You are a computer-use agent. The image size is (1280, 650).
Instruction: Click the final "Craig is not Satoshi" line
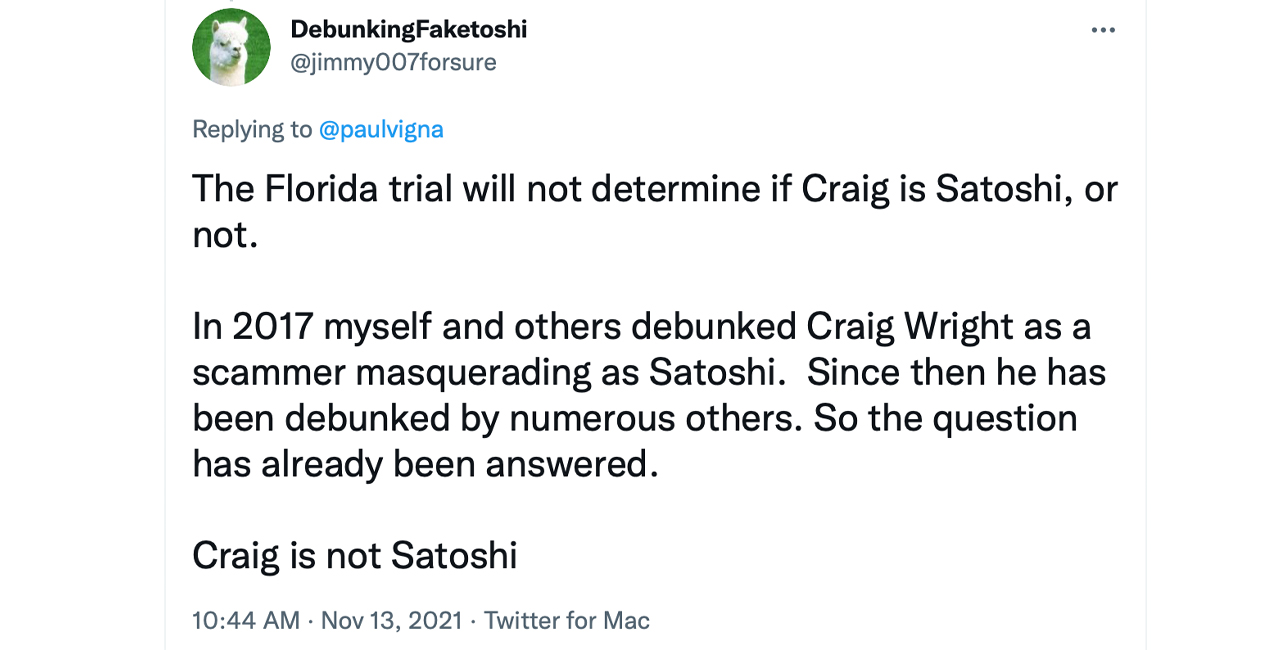click(x=355, y=555)
